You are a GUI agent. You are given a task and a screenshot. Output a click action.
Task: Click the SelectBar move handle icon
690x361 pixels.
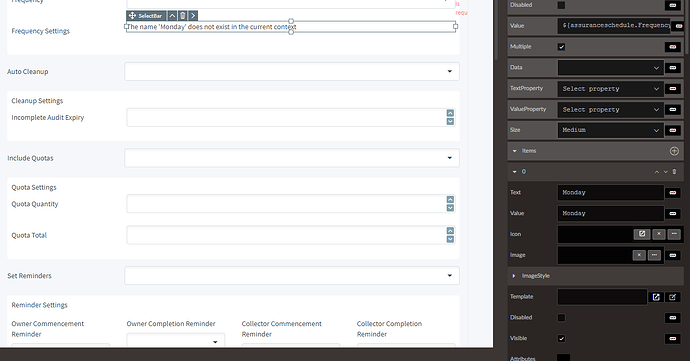tap(132, 16)
